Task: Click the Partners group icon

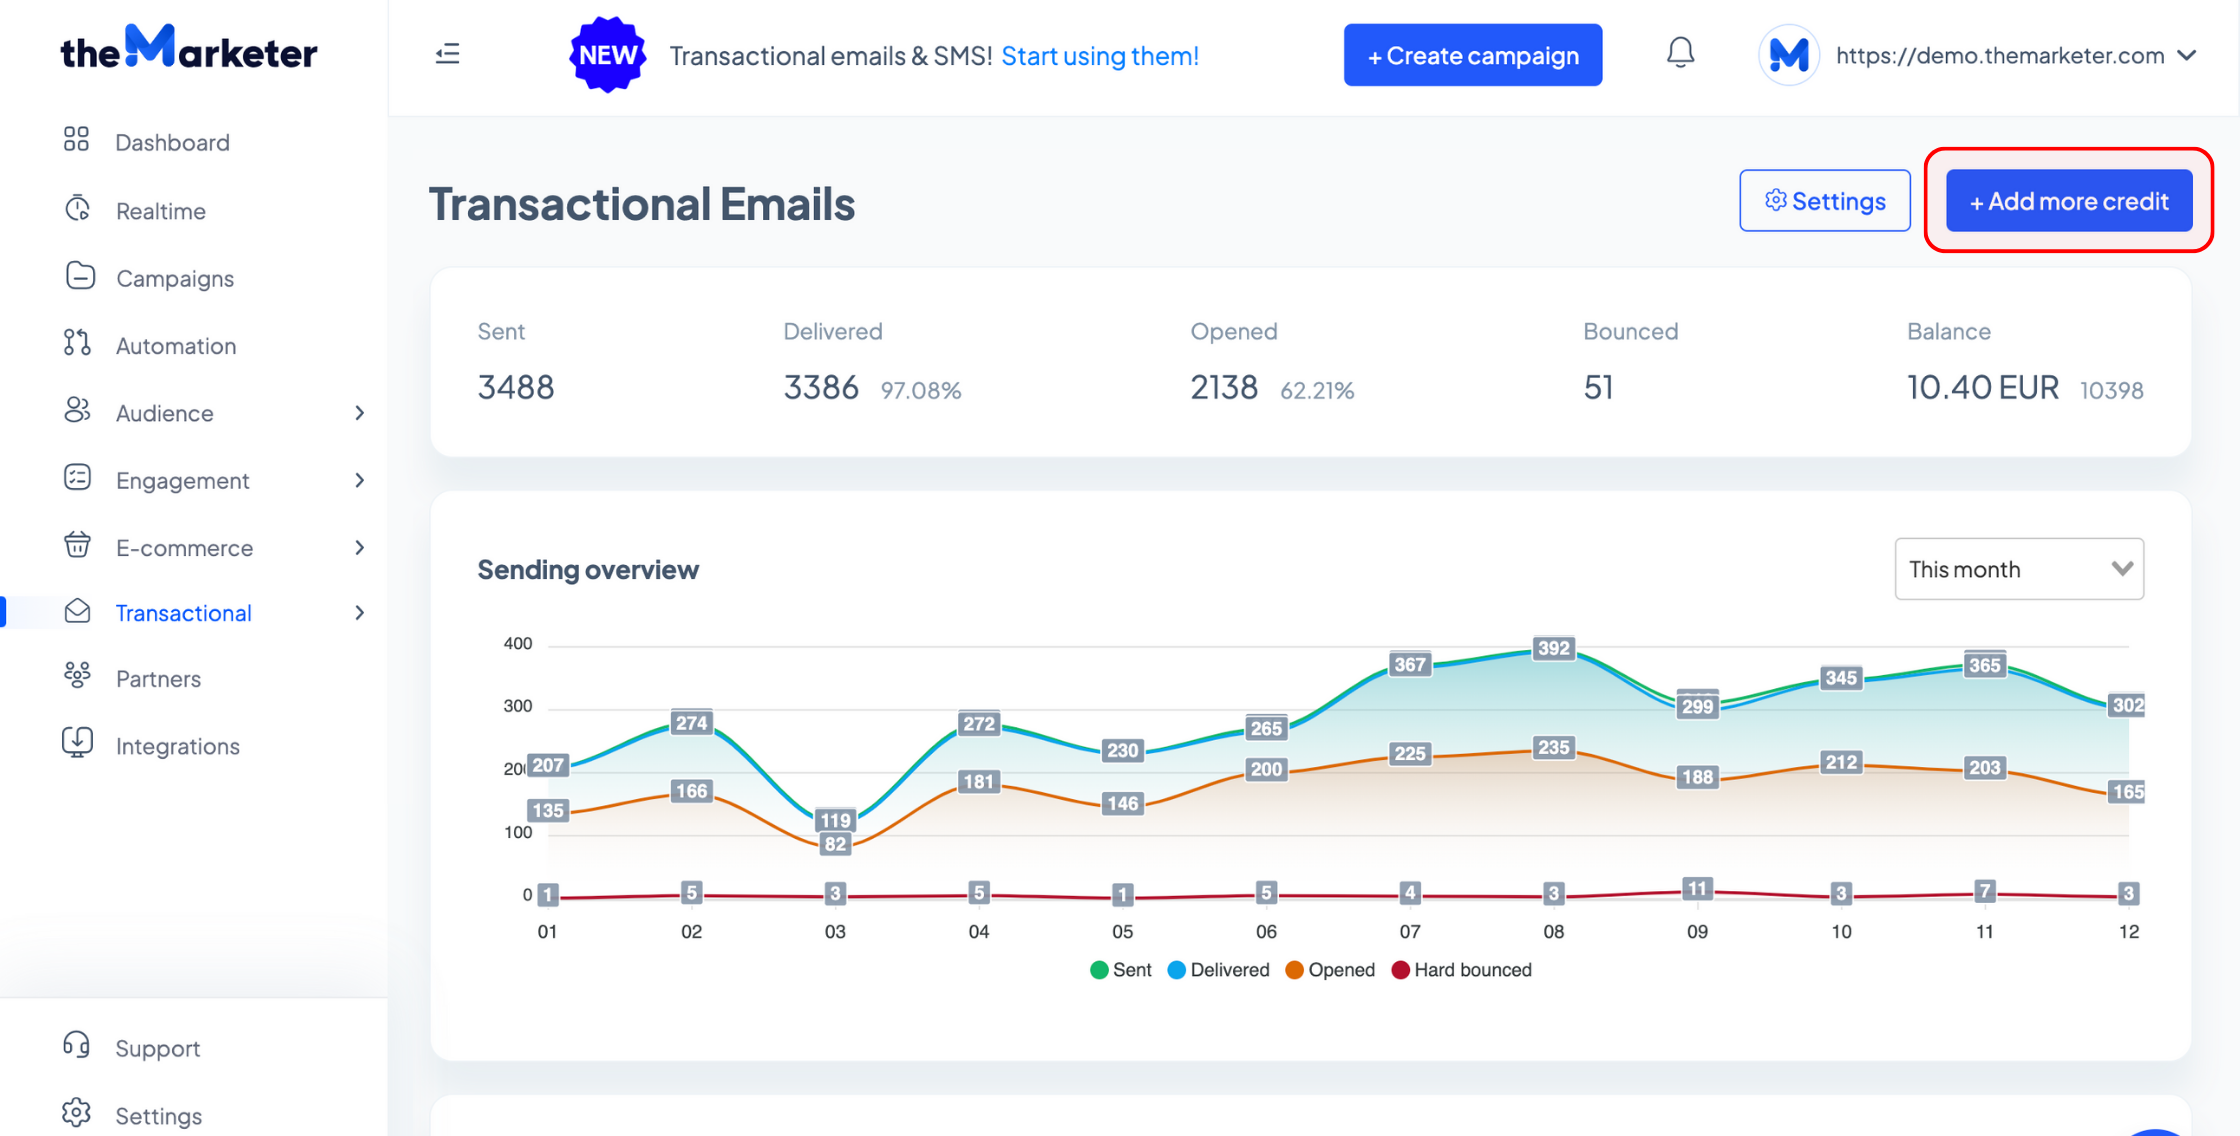Action: [x=77, y=676]
